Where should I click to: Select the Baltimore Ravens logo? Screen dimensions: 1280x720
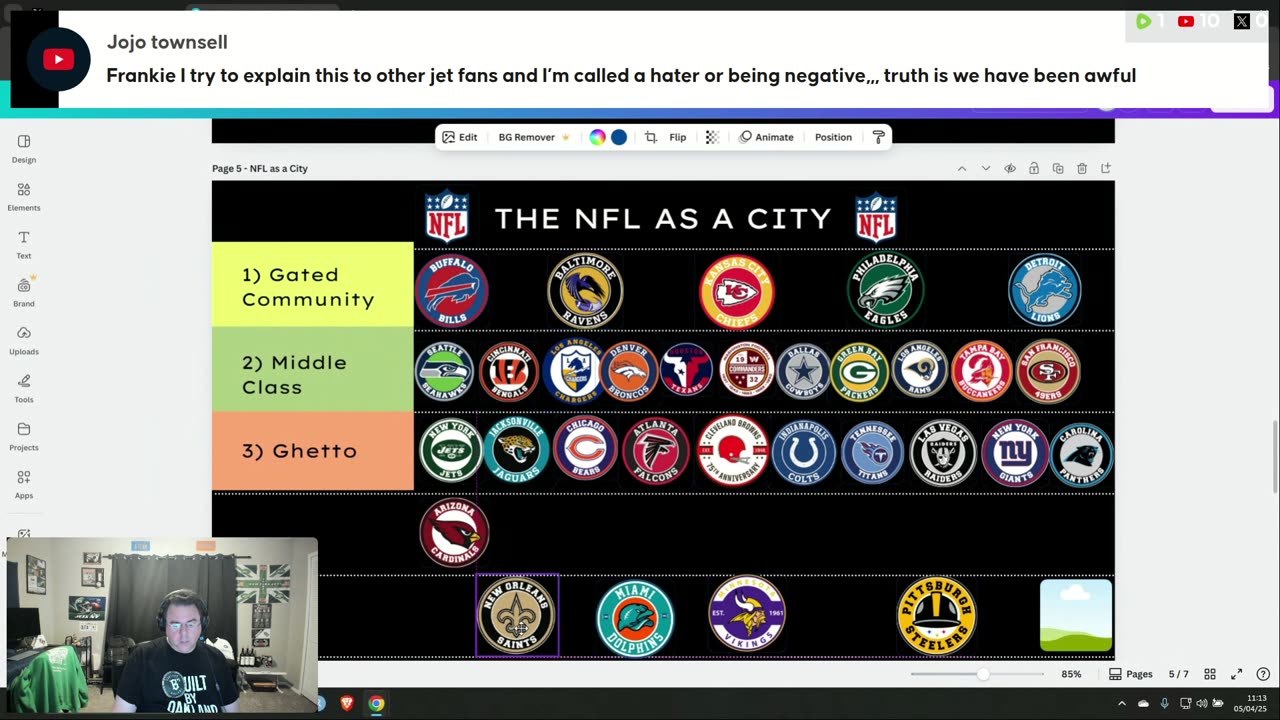[585, 290]
